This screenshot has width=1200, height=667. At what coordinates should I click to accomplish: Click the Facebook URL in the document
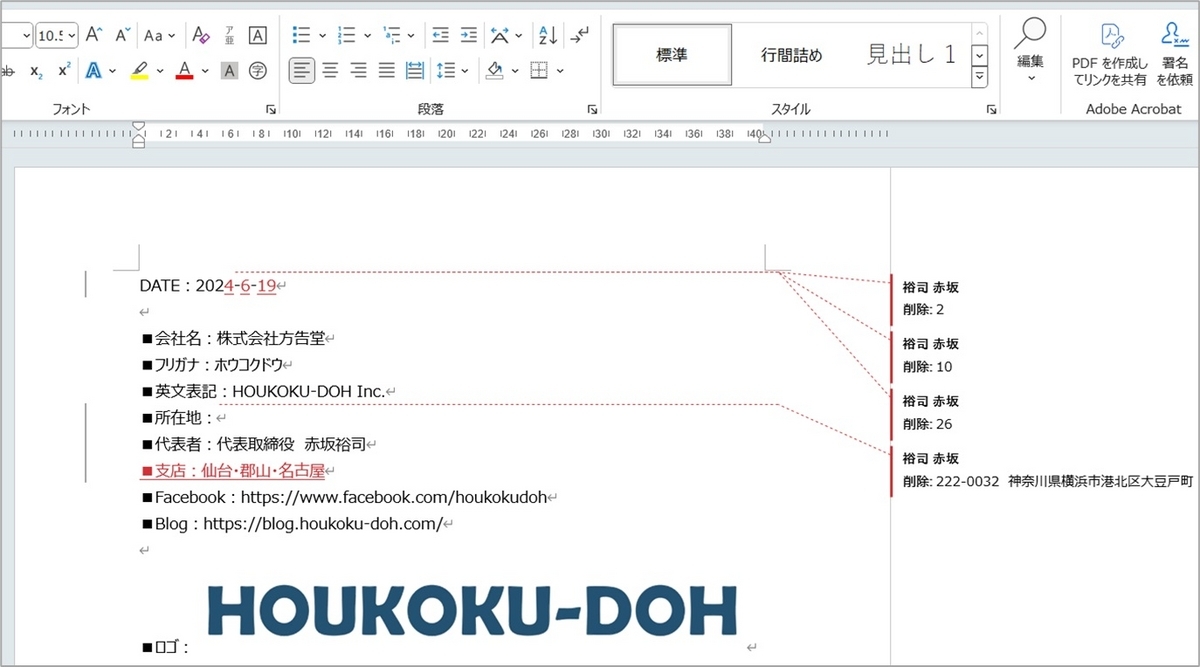coord(393,497)
